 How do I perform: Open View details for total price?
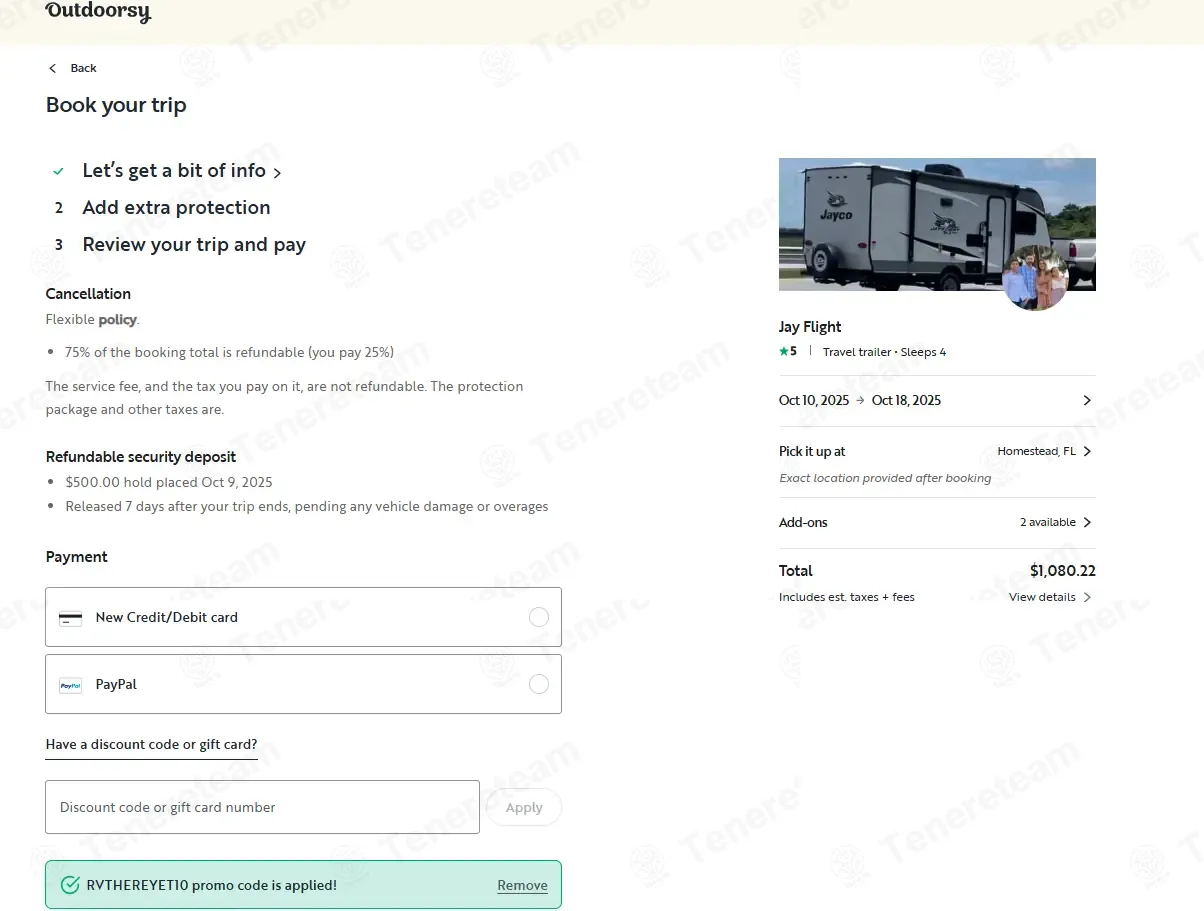1049,597
